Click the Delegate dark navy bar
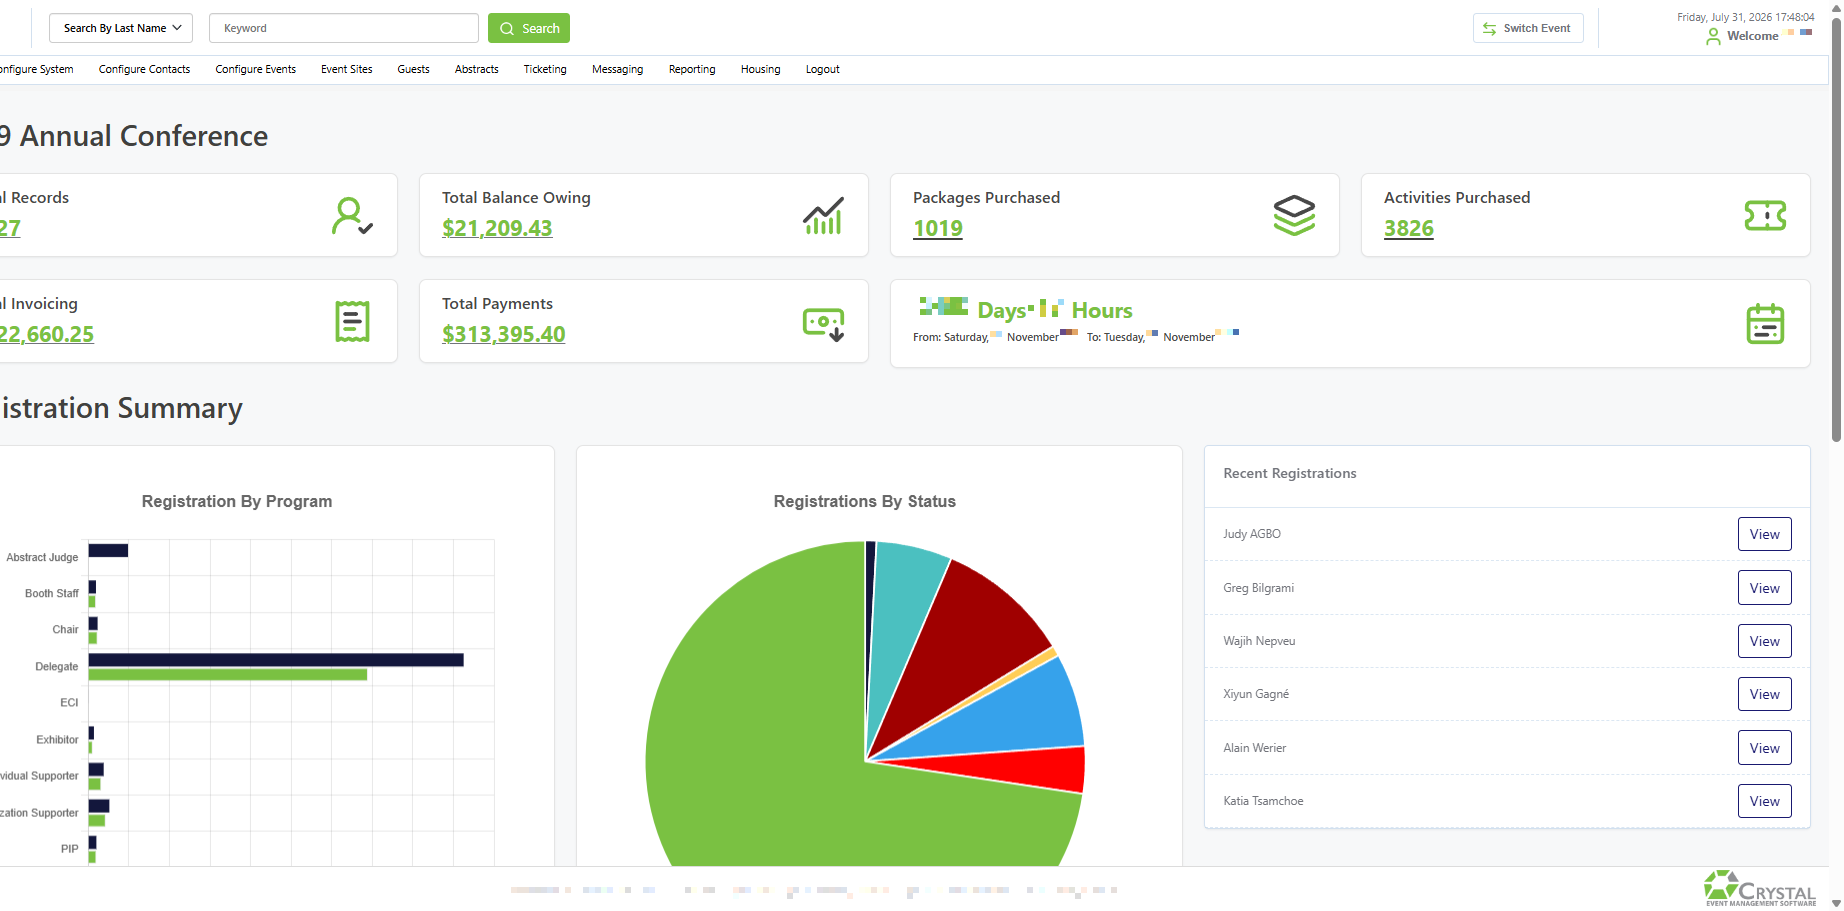The image size is (1844, 911). pyautogui.click(x=276, y=660)
